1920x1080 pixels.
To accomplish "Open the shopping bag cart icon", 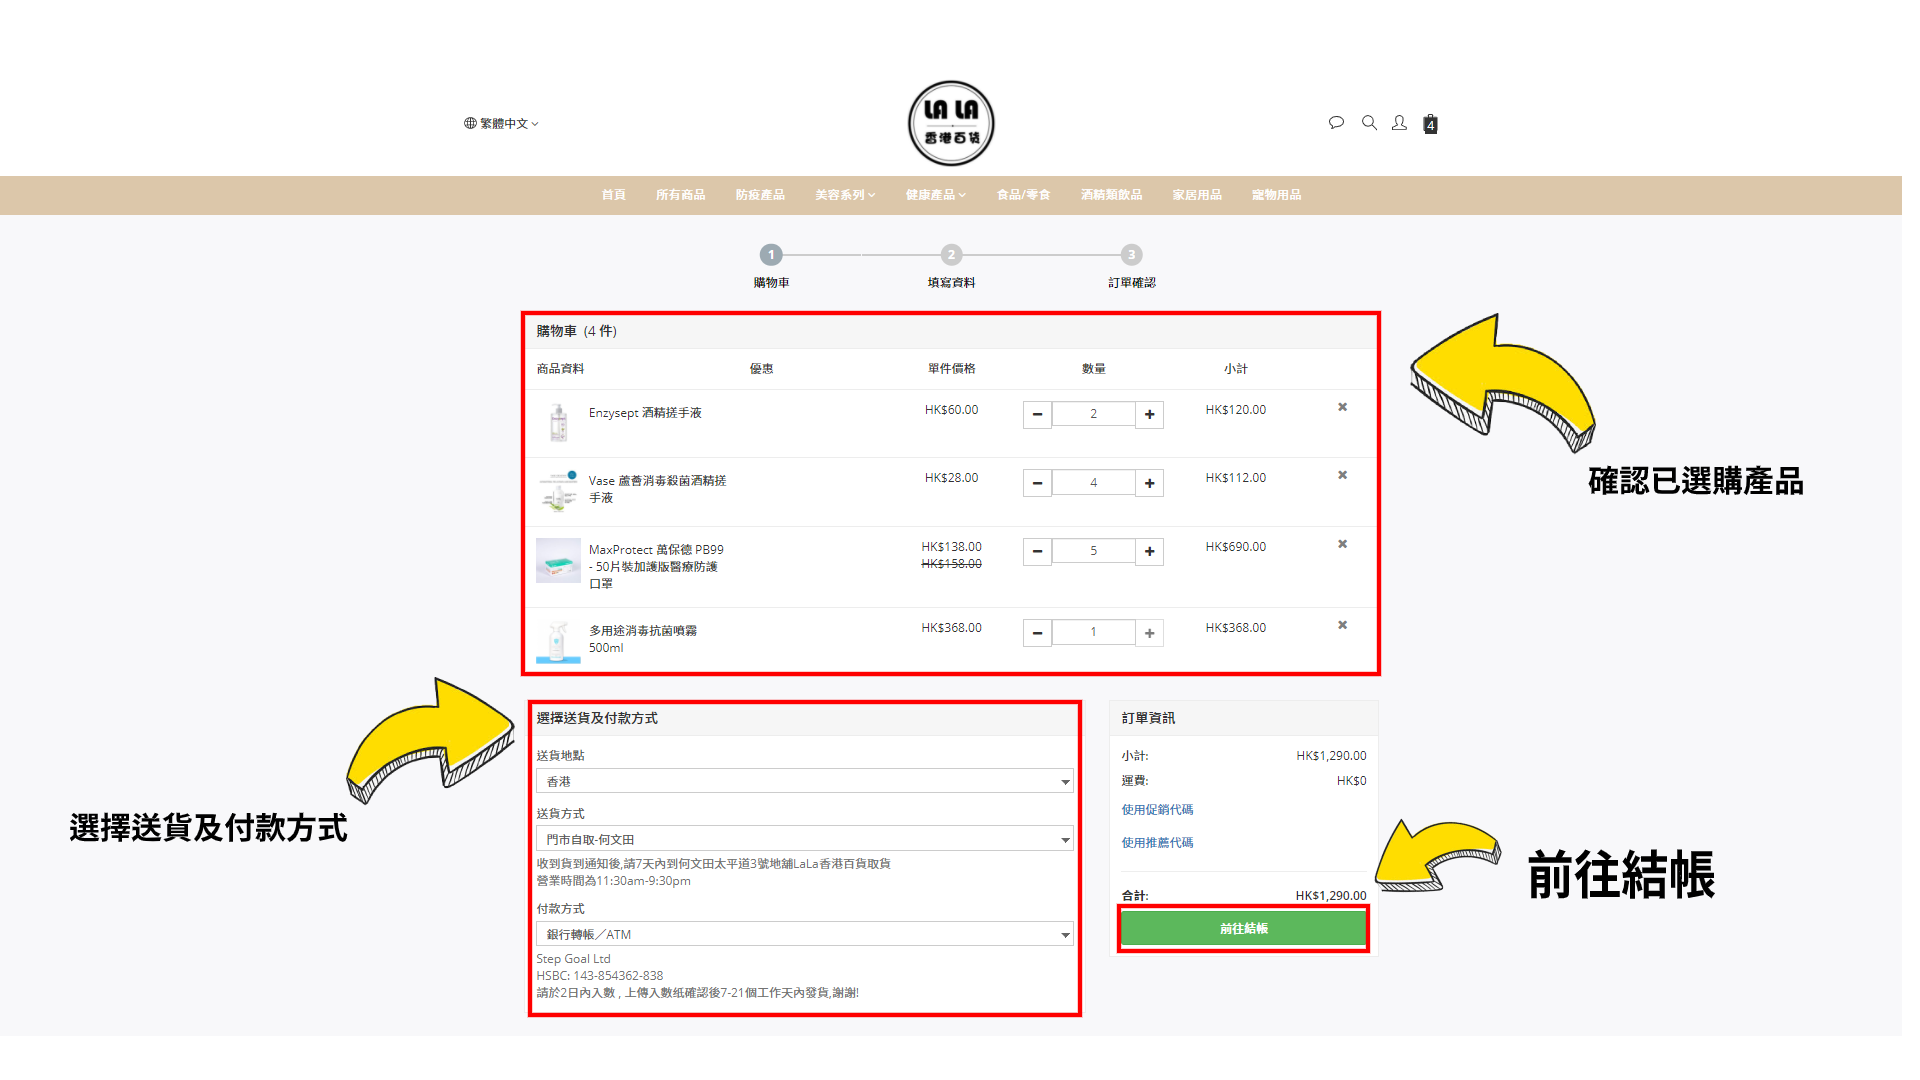I will pyautogui.click(x=1430, y=124).
